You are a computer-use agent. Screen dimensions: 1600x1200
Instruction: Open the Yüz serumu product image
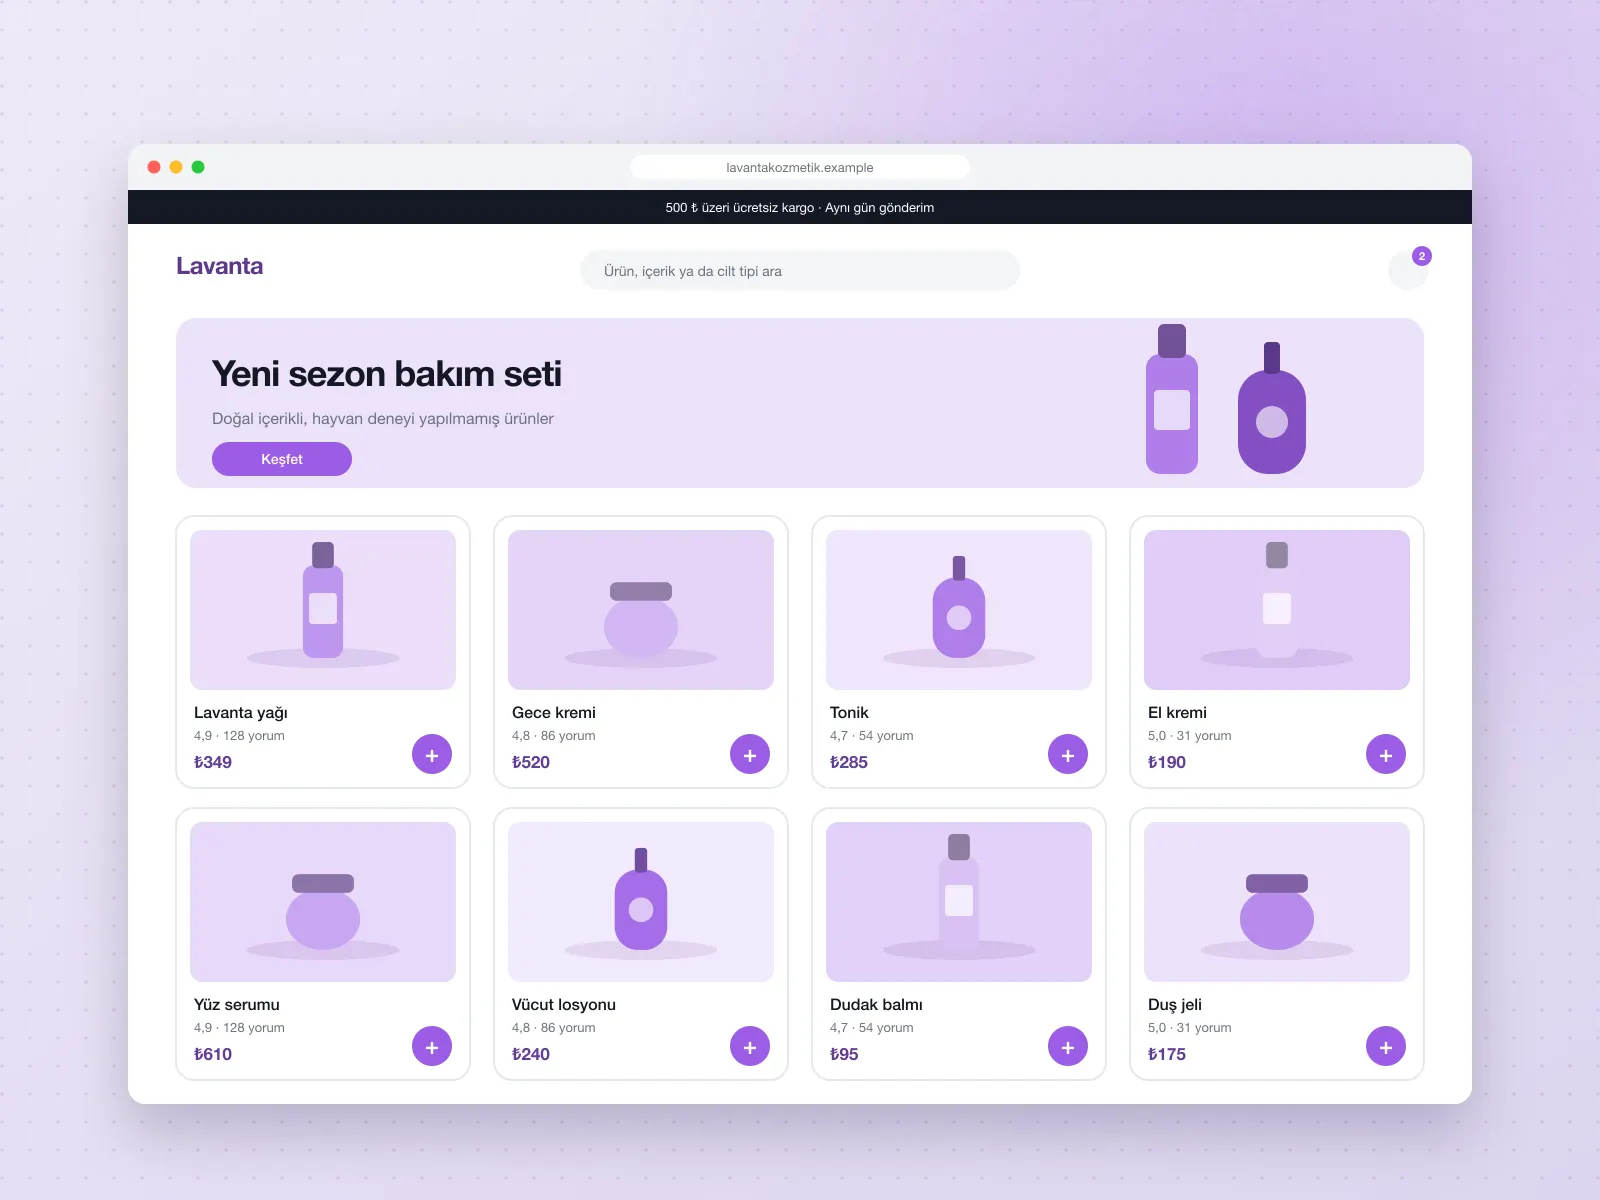click(323, 902)
